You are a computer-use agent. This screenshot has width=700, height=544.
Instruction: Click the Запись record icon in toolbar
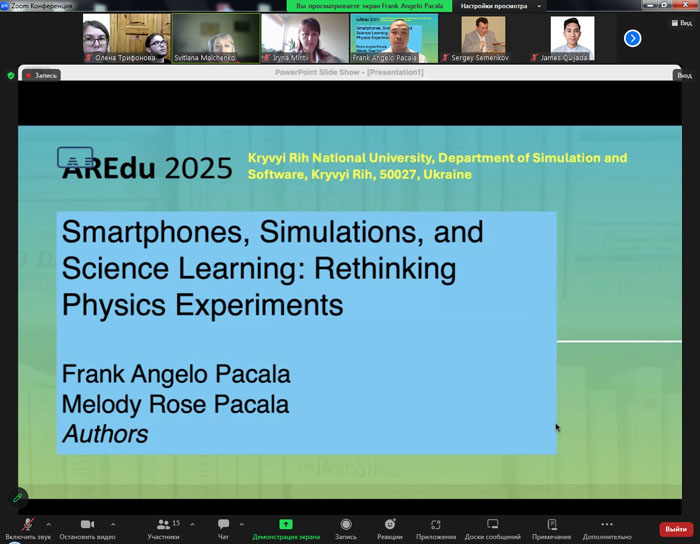pos(346,526)
